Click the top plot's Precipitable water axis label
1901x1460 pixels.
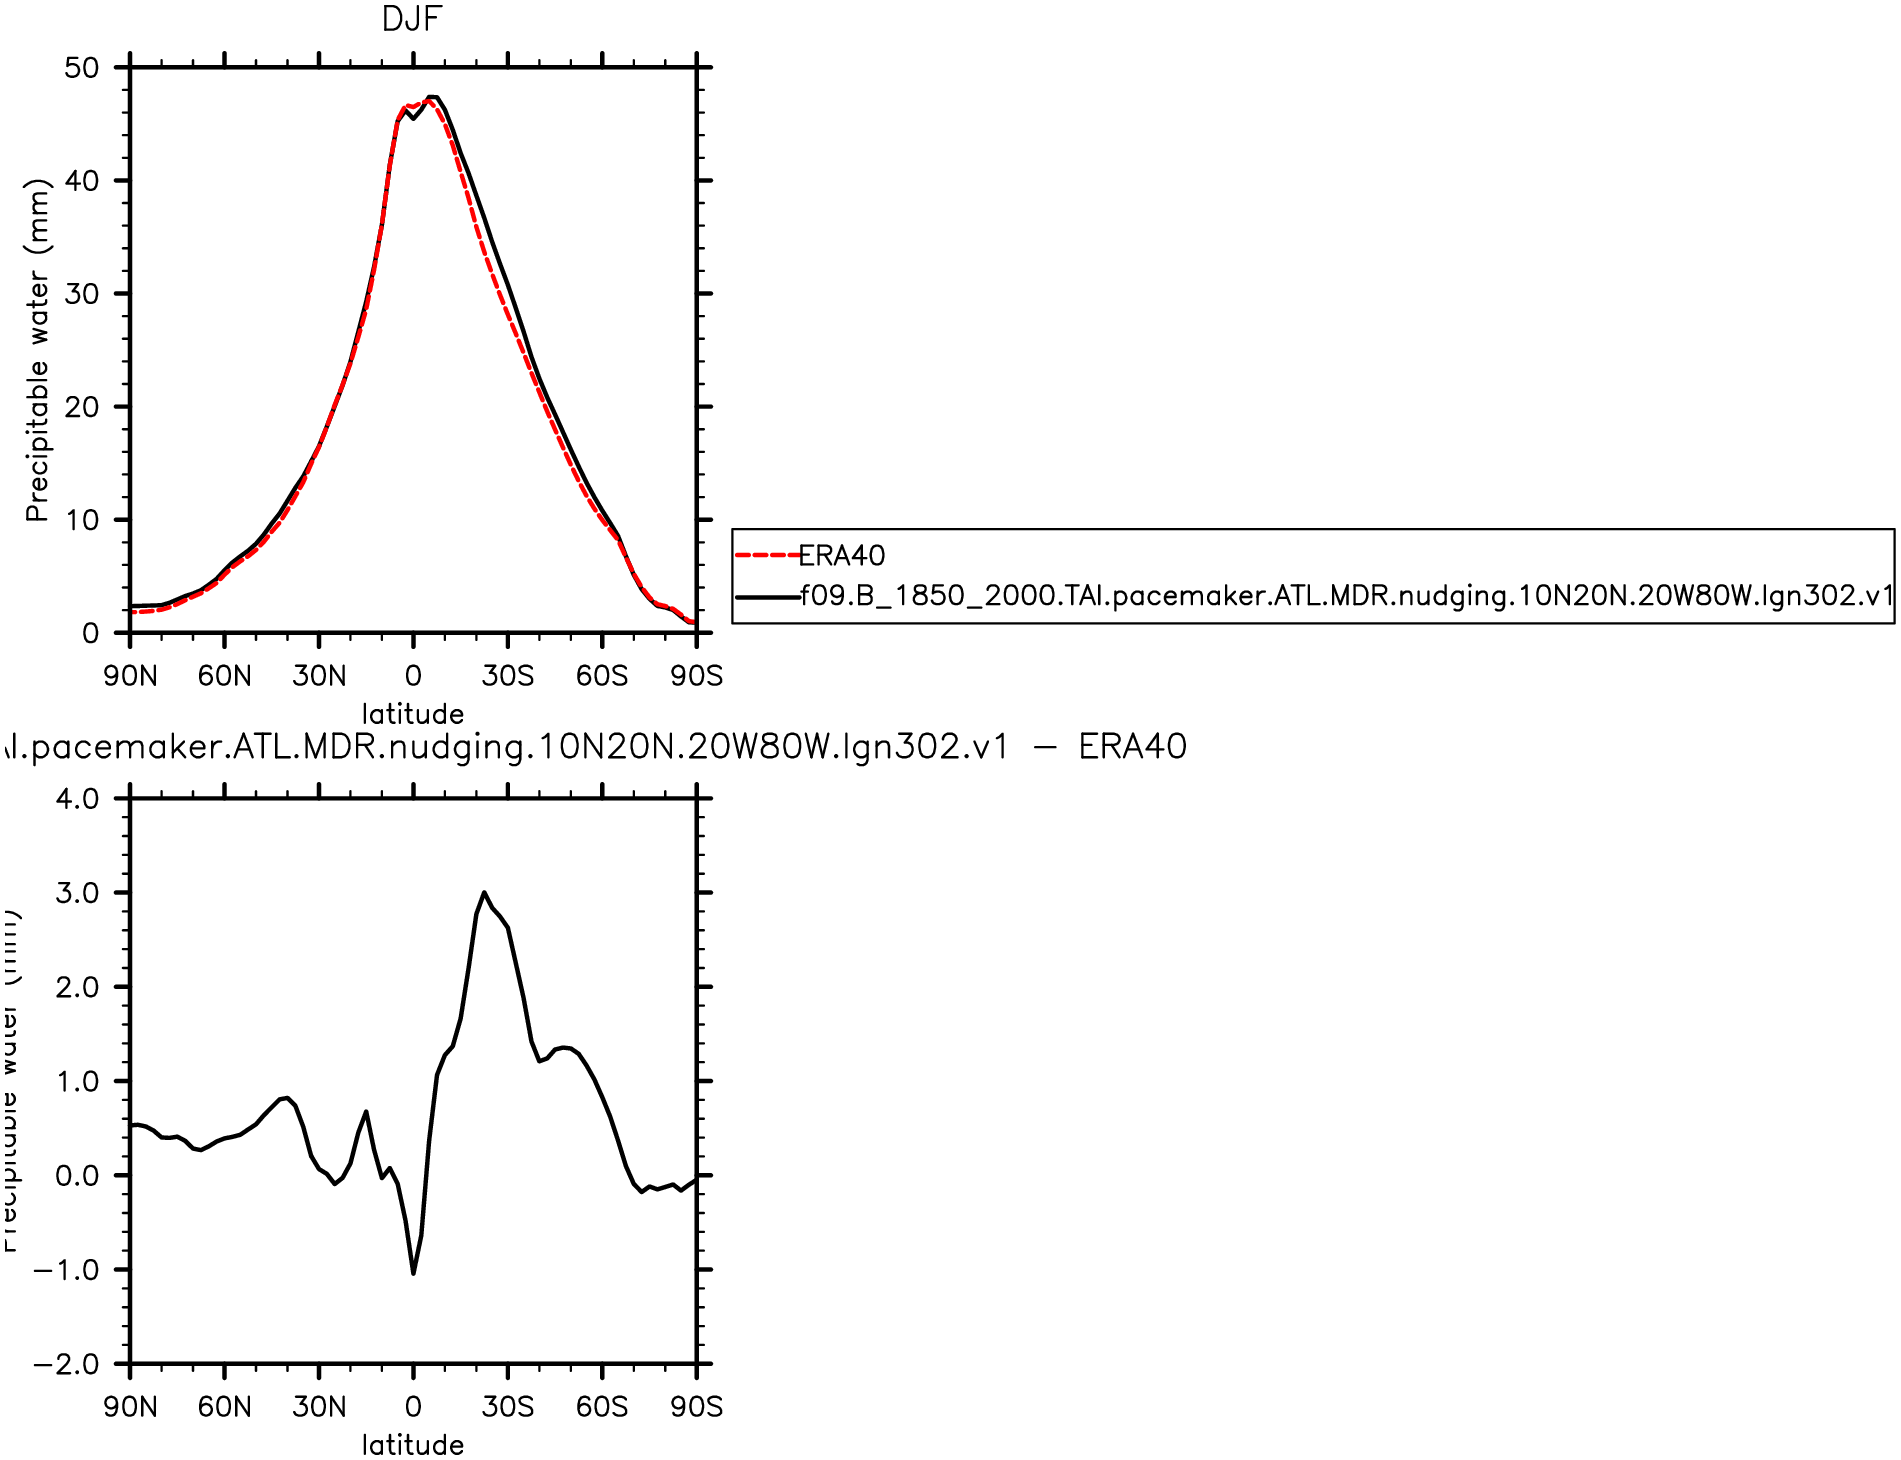point(37,350)
